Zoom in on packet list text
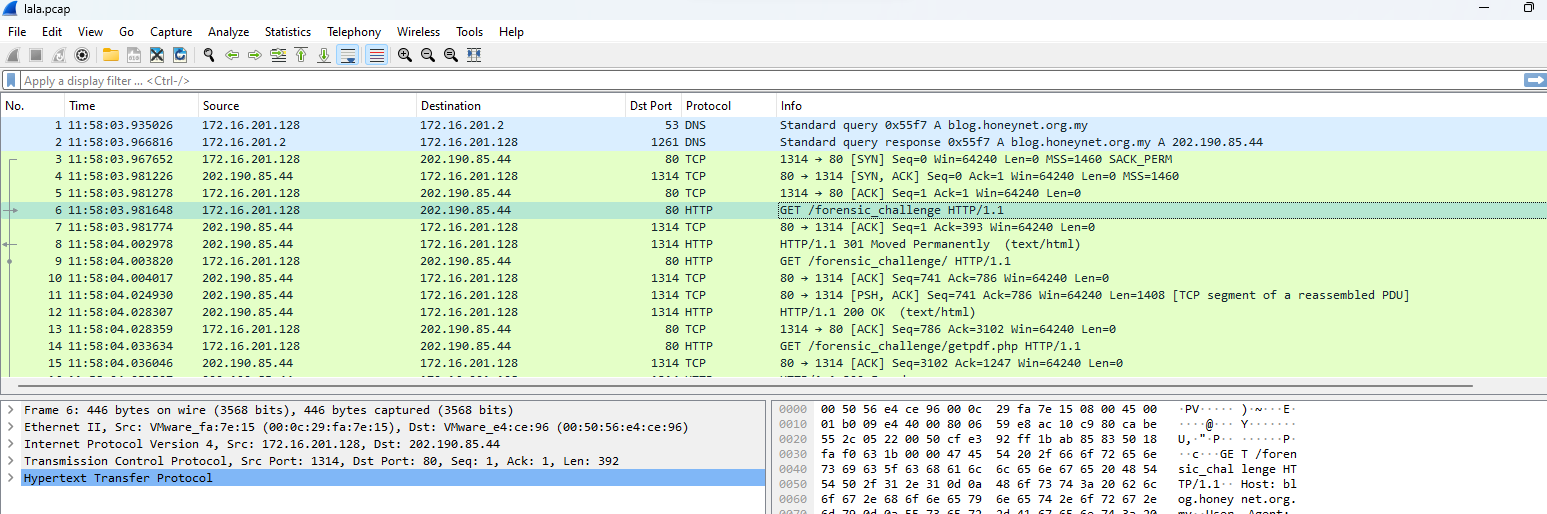 click(x=404, y=55)
